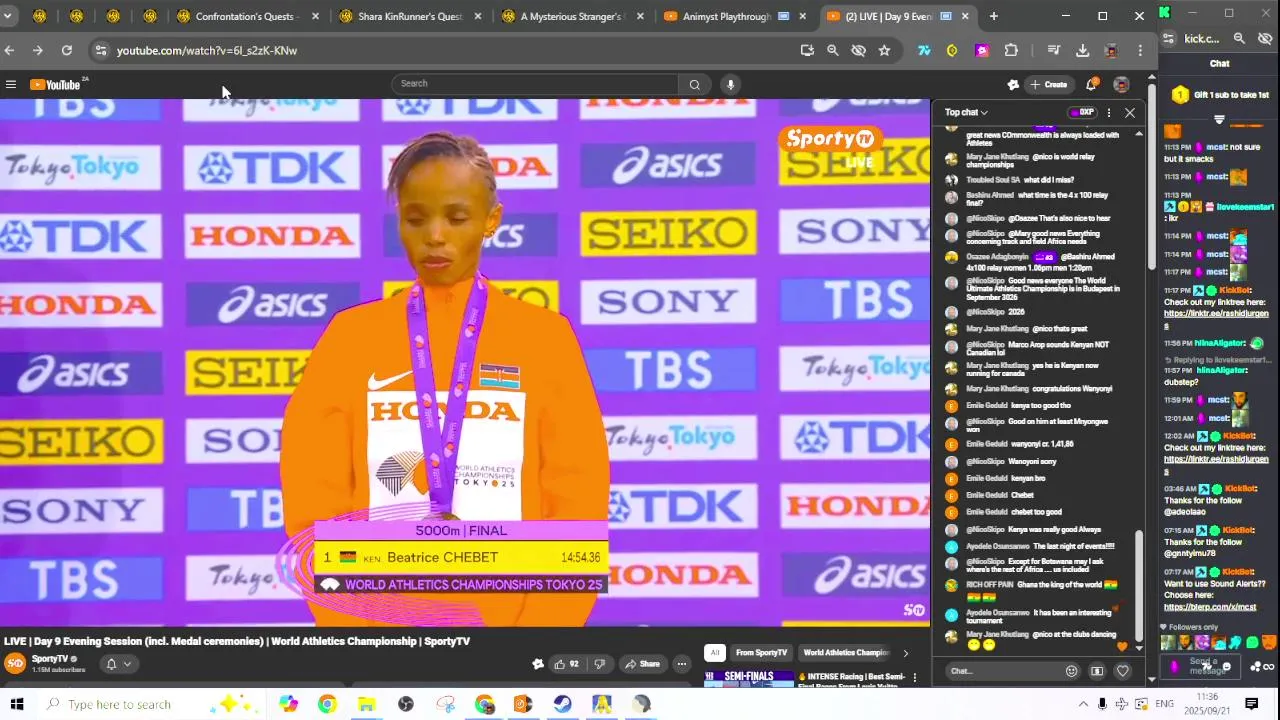
Task: Open the tab search dropdown arrow
Action: coord(7,16)
